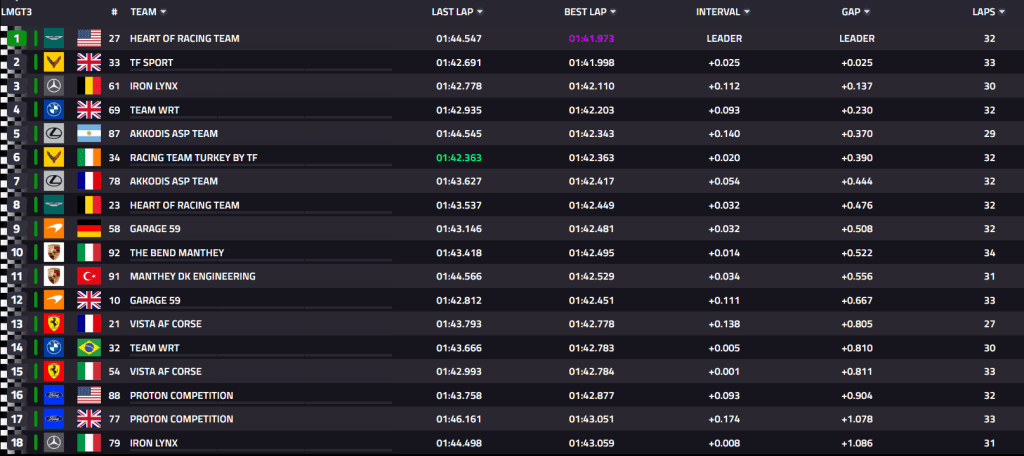
Task: Click the purple best lap 01:41.973
Action: click(x=592, y=39)
